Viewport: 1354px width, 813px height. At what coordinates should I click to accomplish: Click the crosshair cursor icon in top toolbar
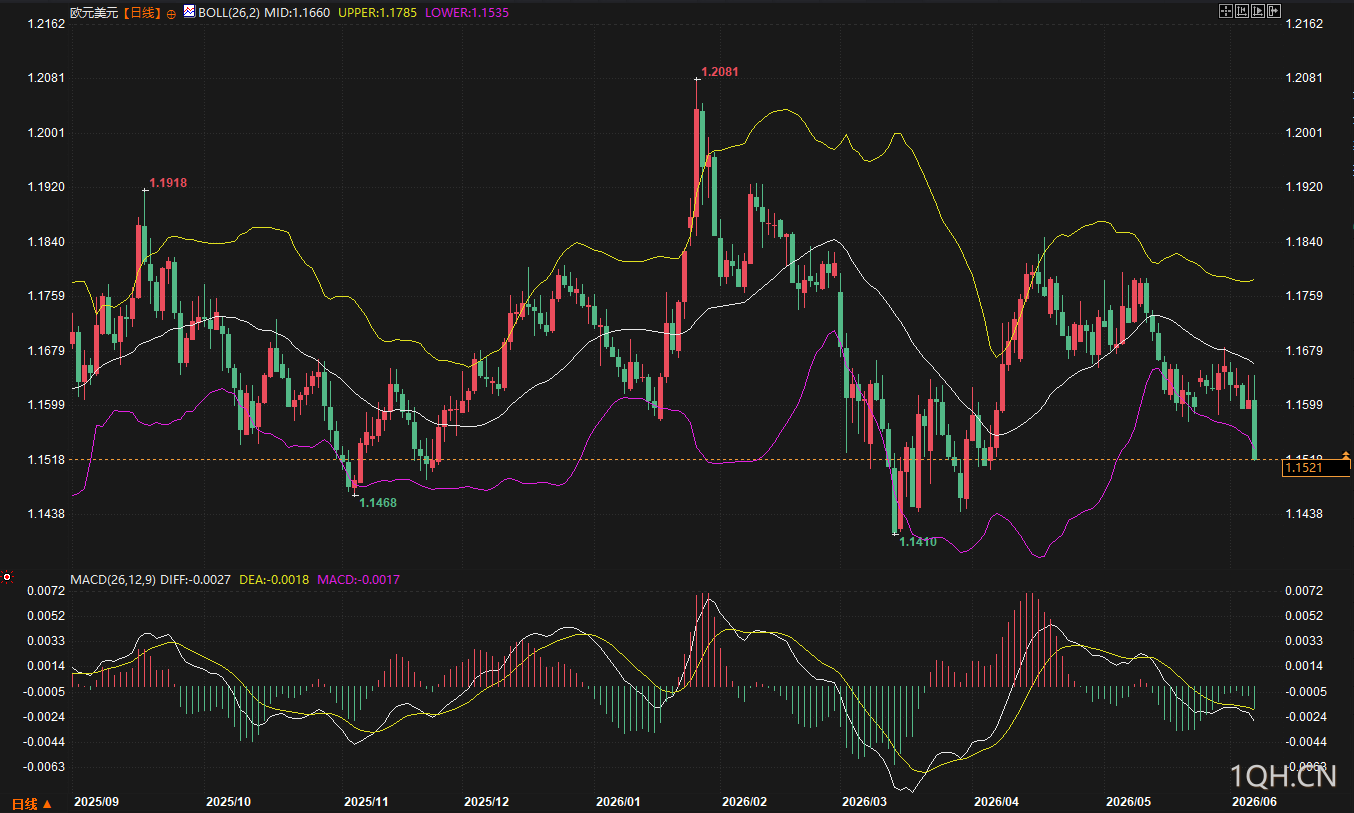coord(1225,11)
